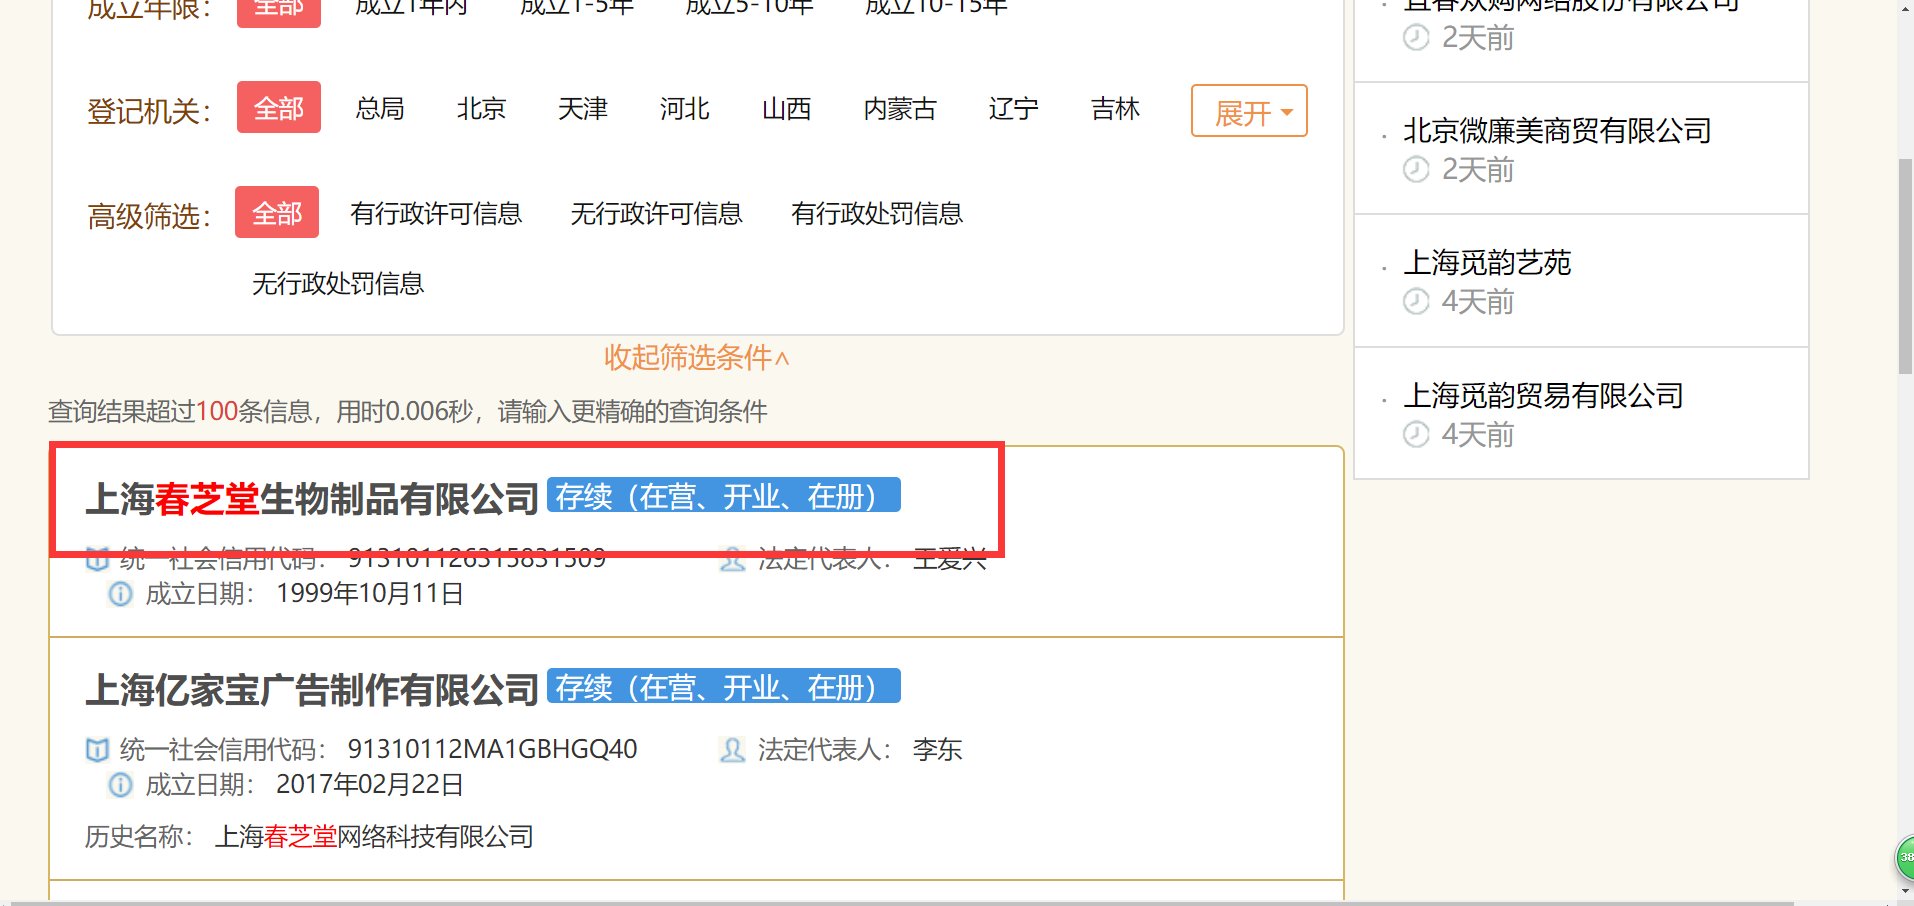Click clock icon below 北京微廉美商贸有限公司
Image resolution: width=1914 pixels, height=906 pixels.
[x=1415, y=171]
